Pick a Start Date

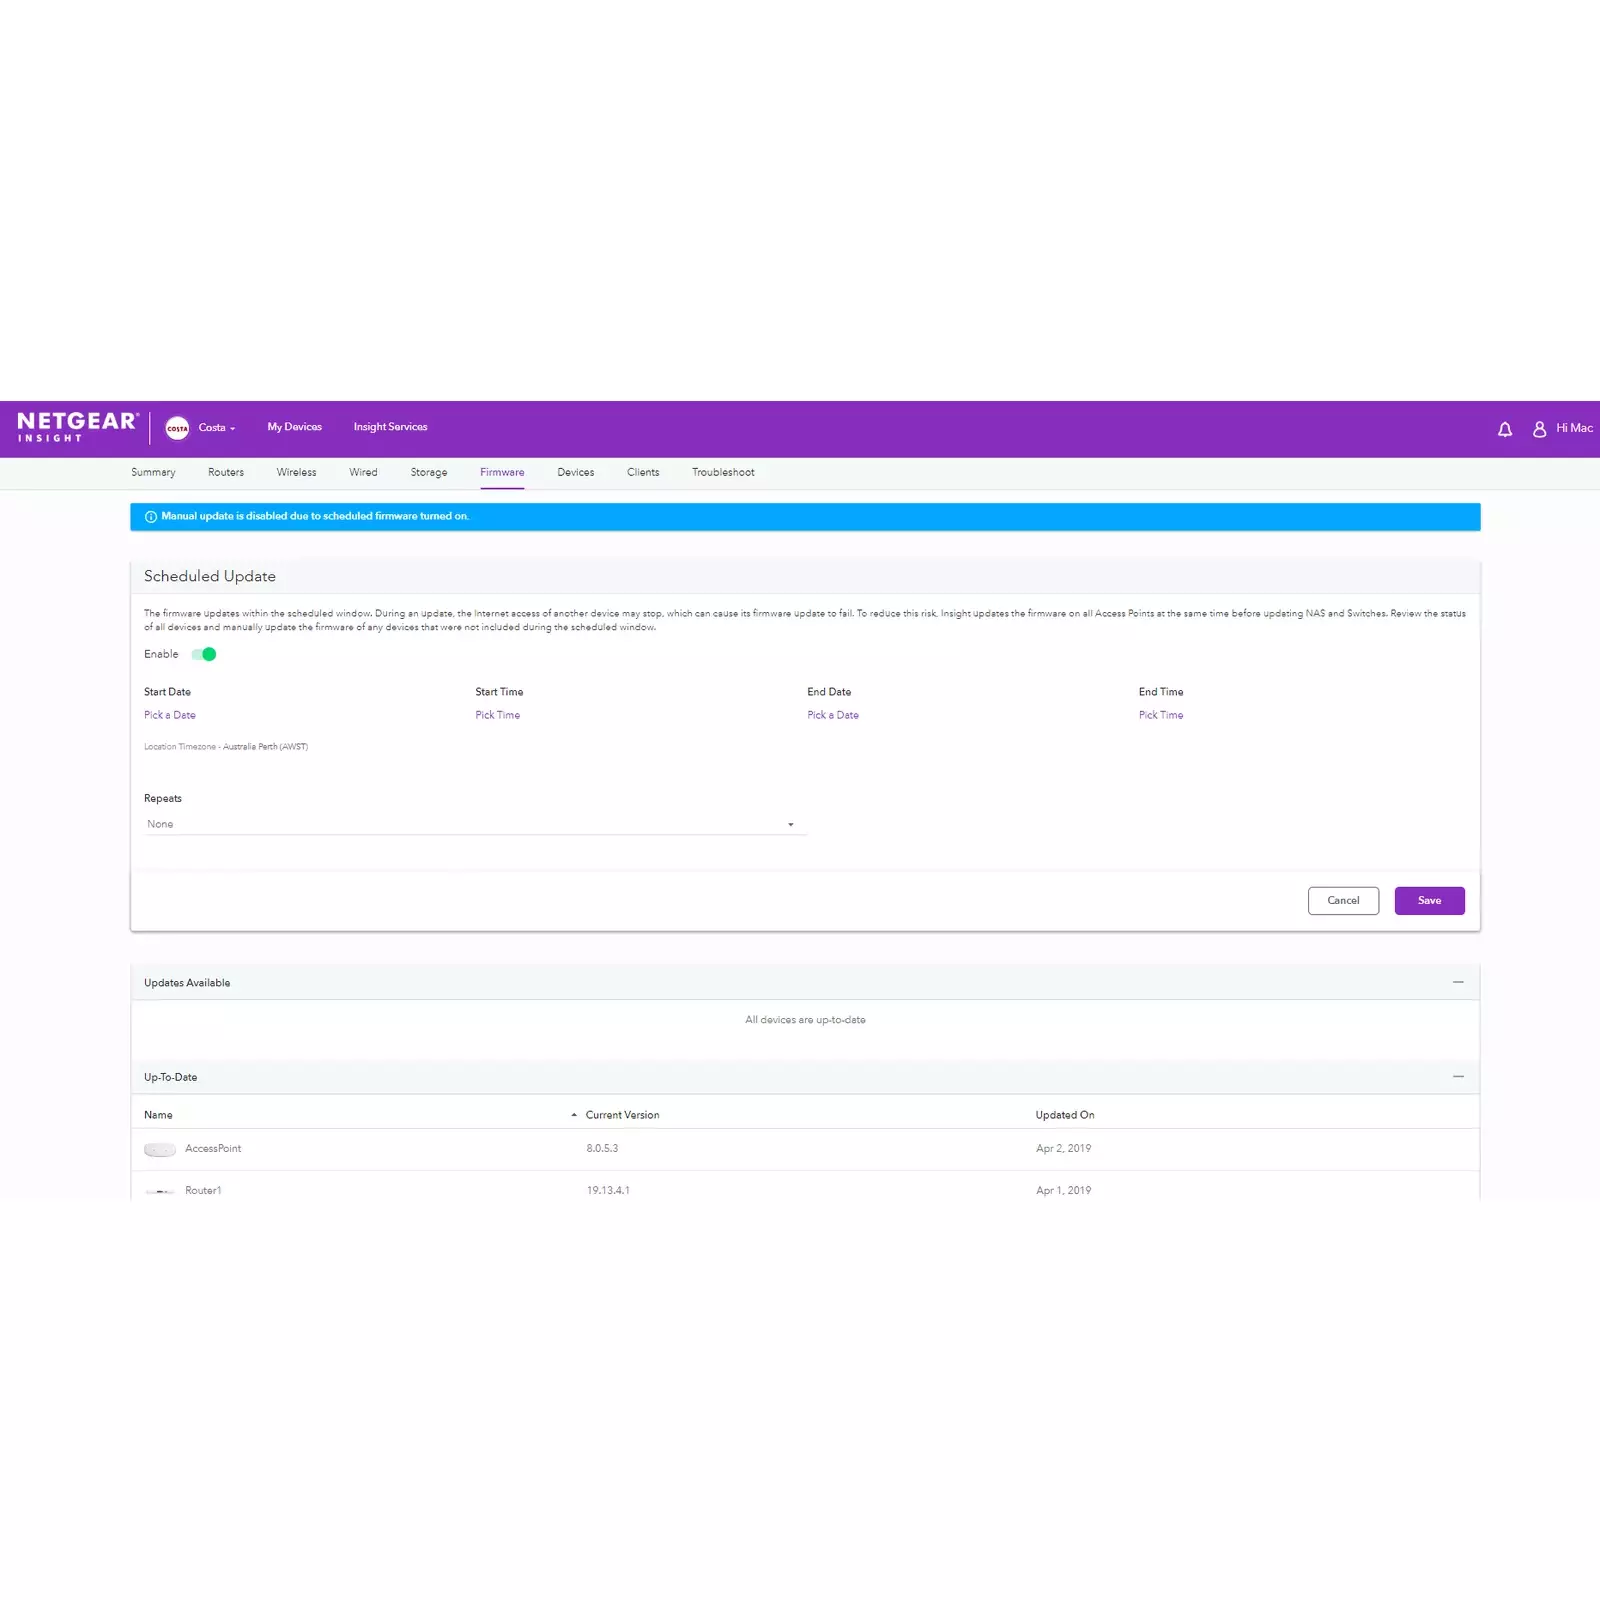tap(170, 716)
